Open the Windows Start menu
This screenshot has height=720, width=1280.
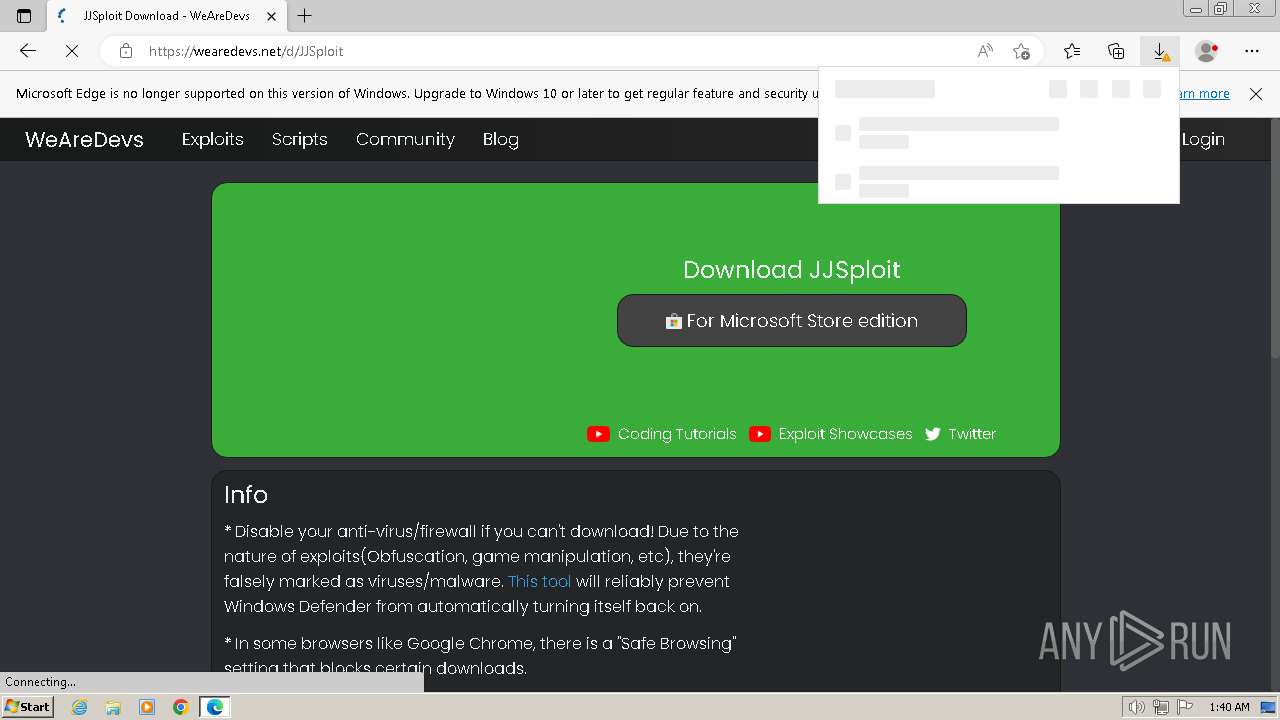tap(27, 707)
